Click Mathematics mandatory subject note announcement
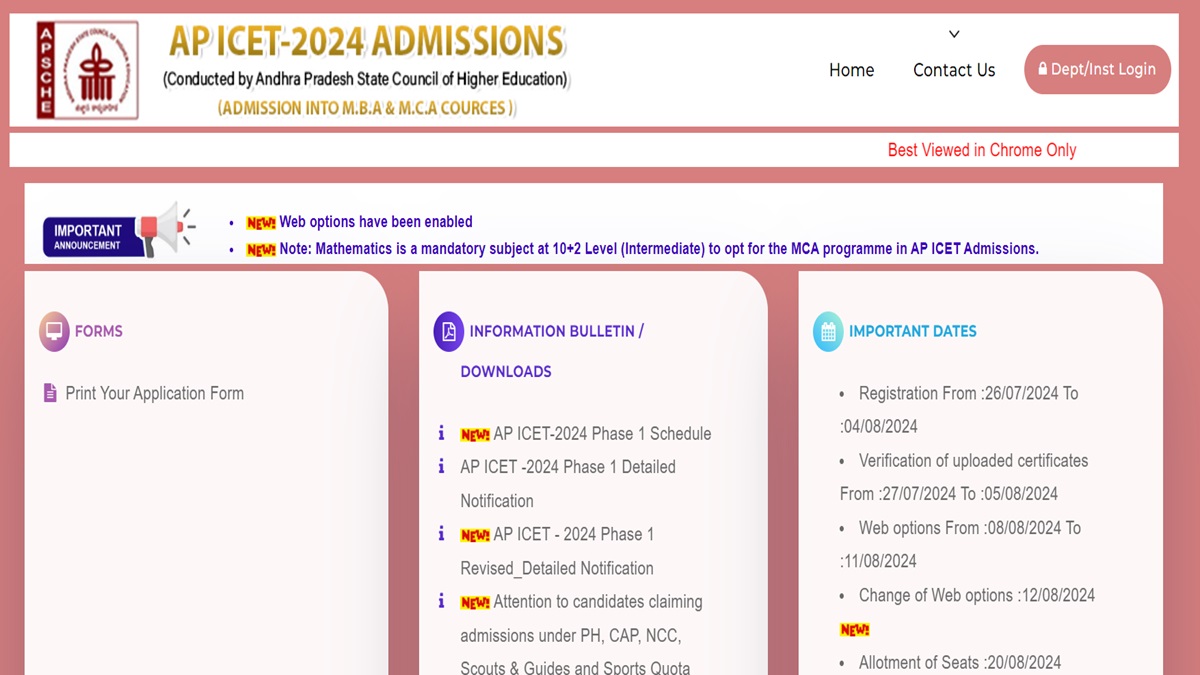The image size is (1200, 675). pos(659,249)
